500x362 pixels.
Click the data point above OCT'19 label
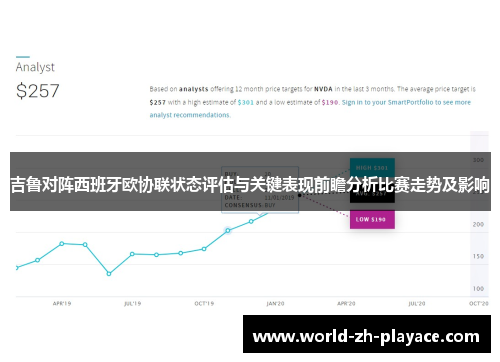click(204, 249)
